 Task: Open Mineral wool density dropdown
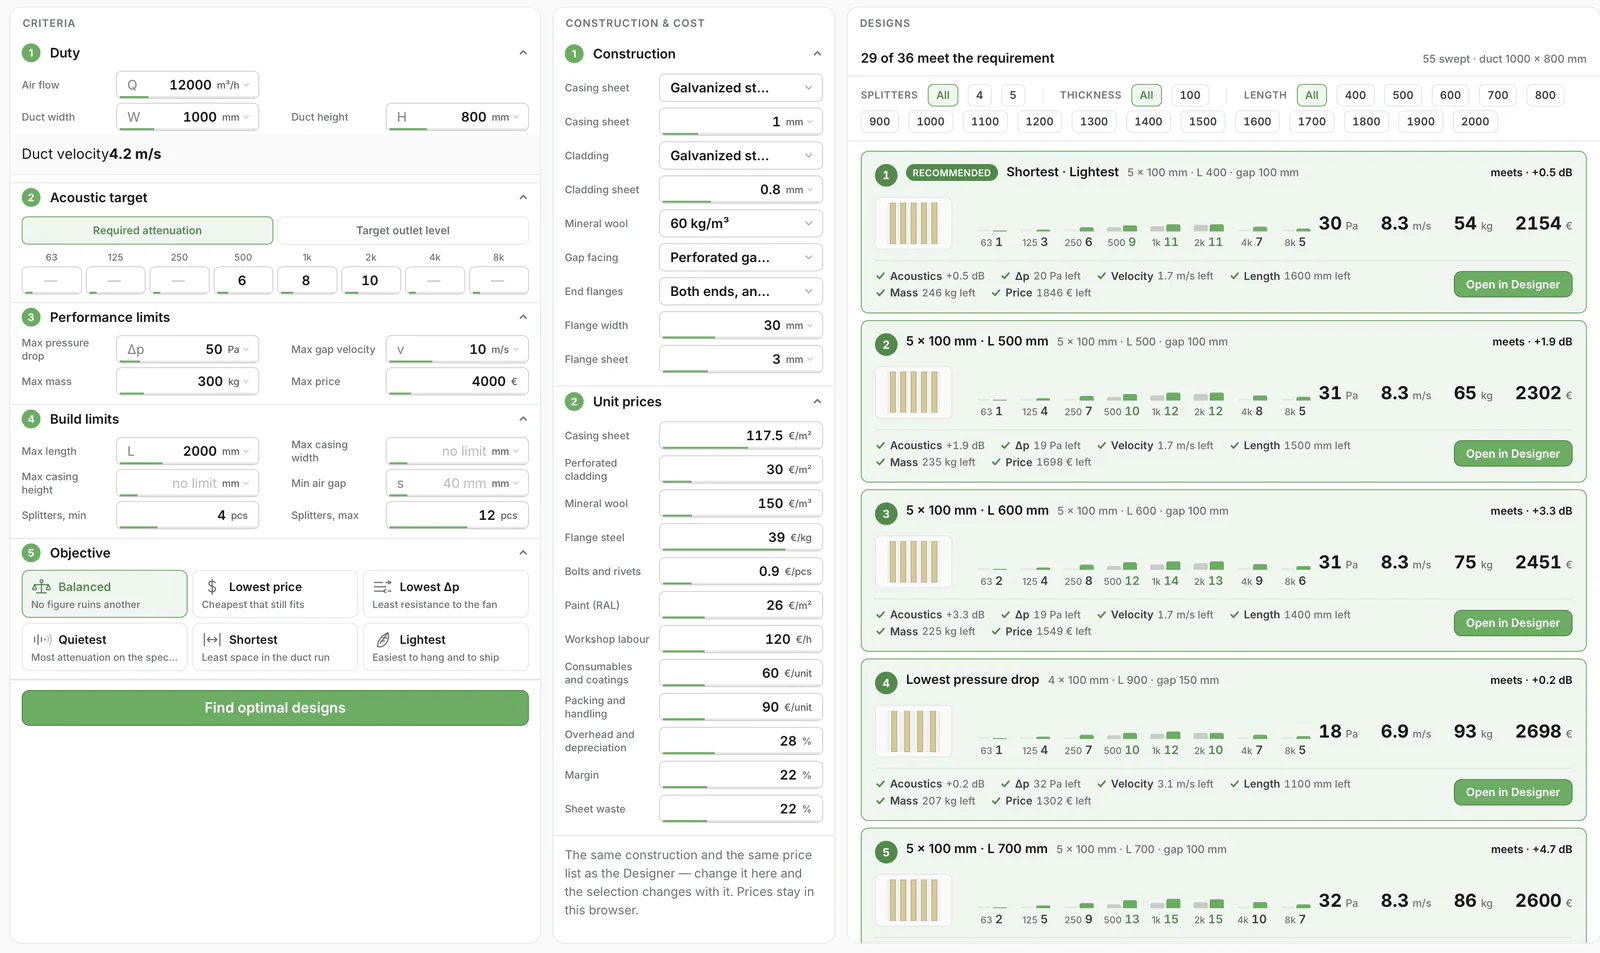pos(741,224)
